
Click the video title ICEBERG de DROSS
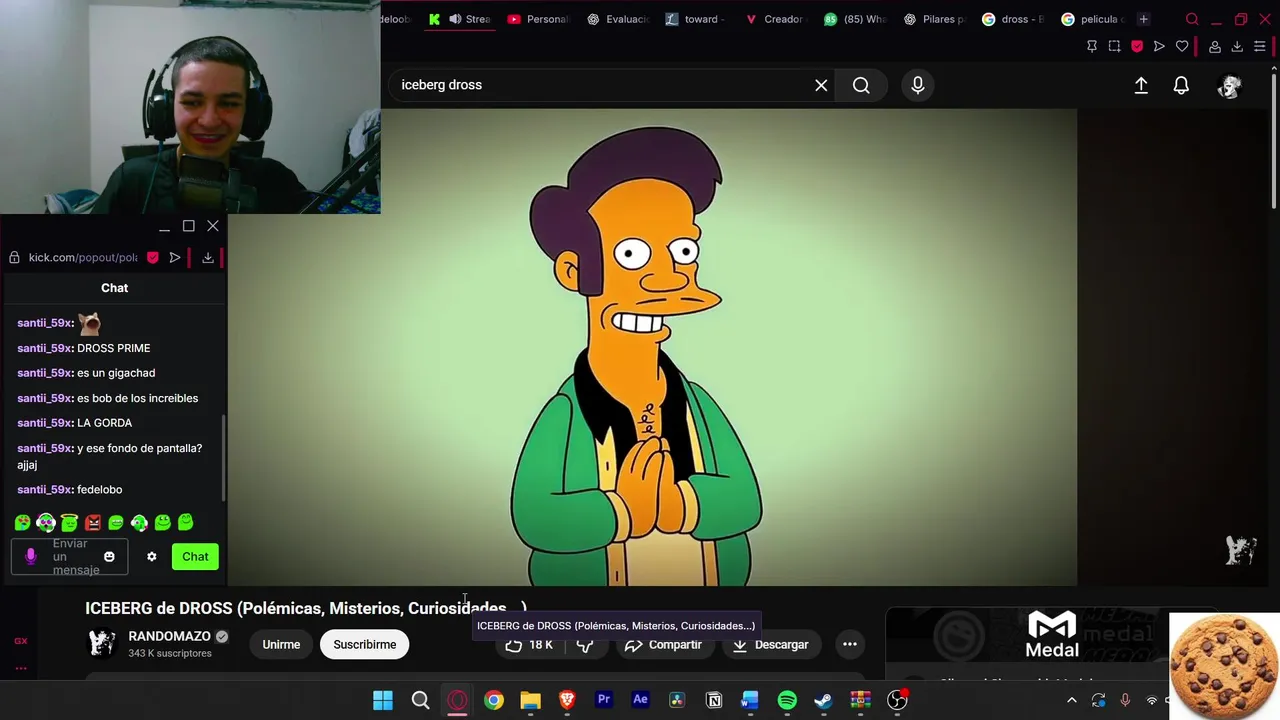(x=305, y=608)
